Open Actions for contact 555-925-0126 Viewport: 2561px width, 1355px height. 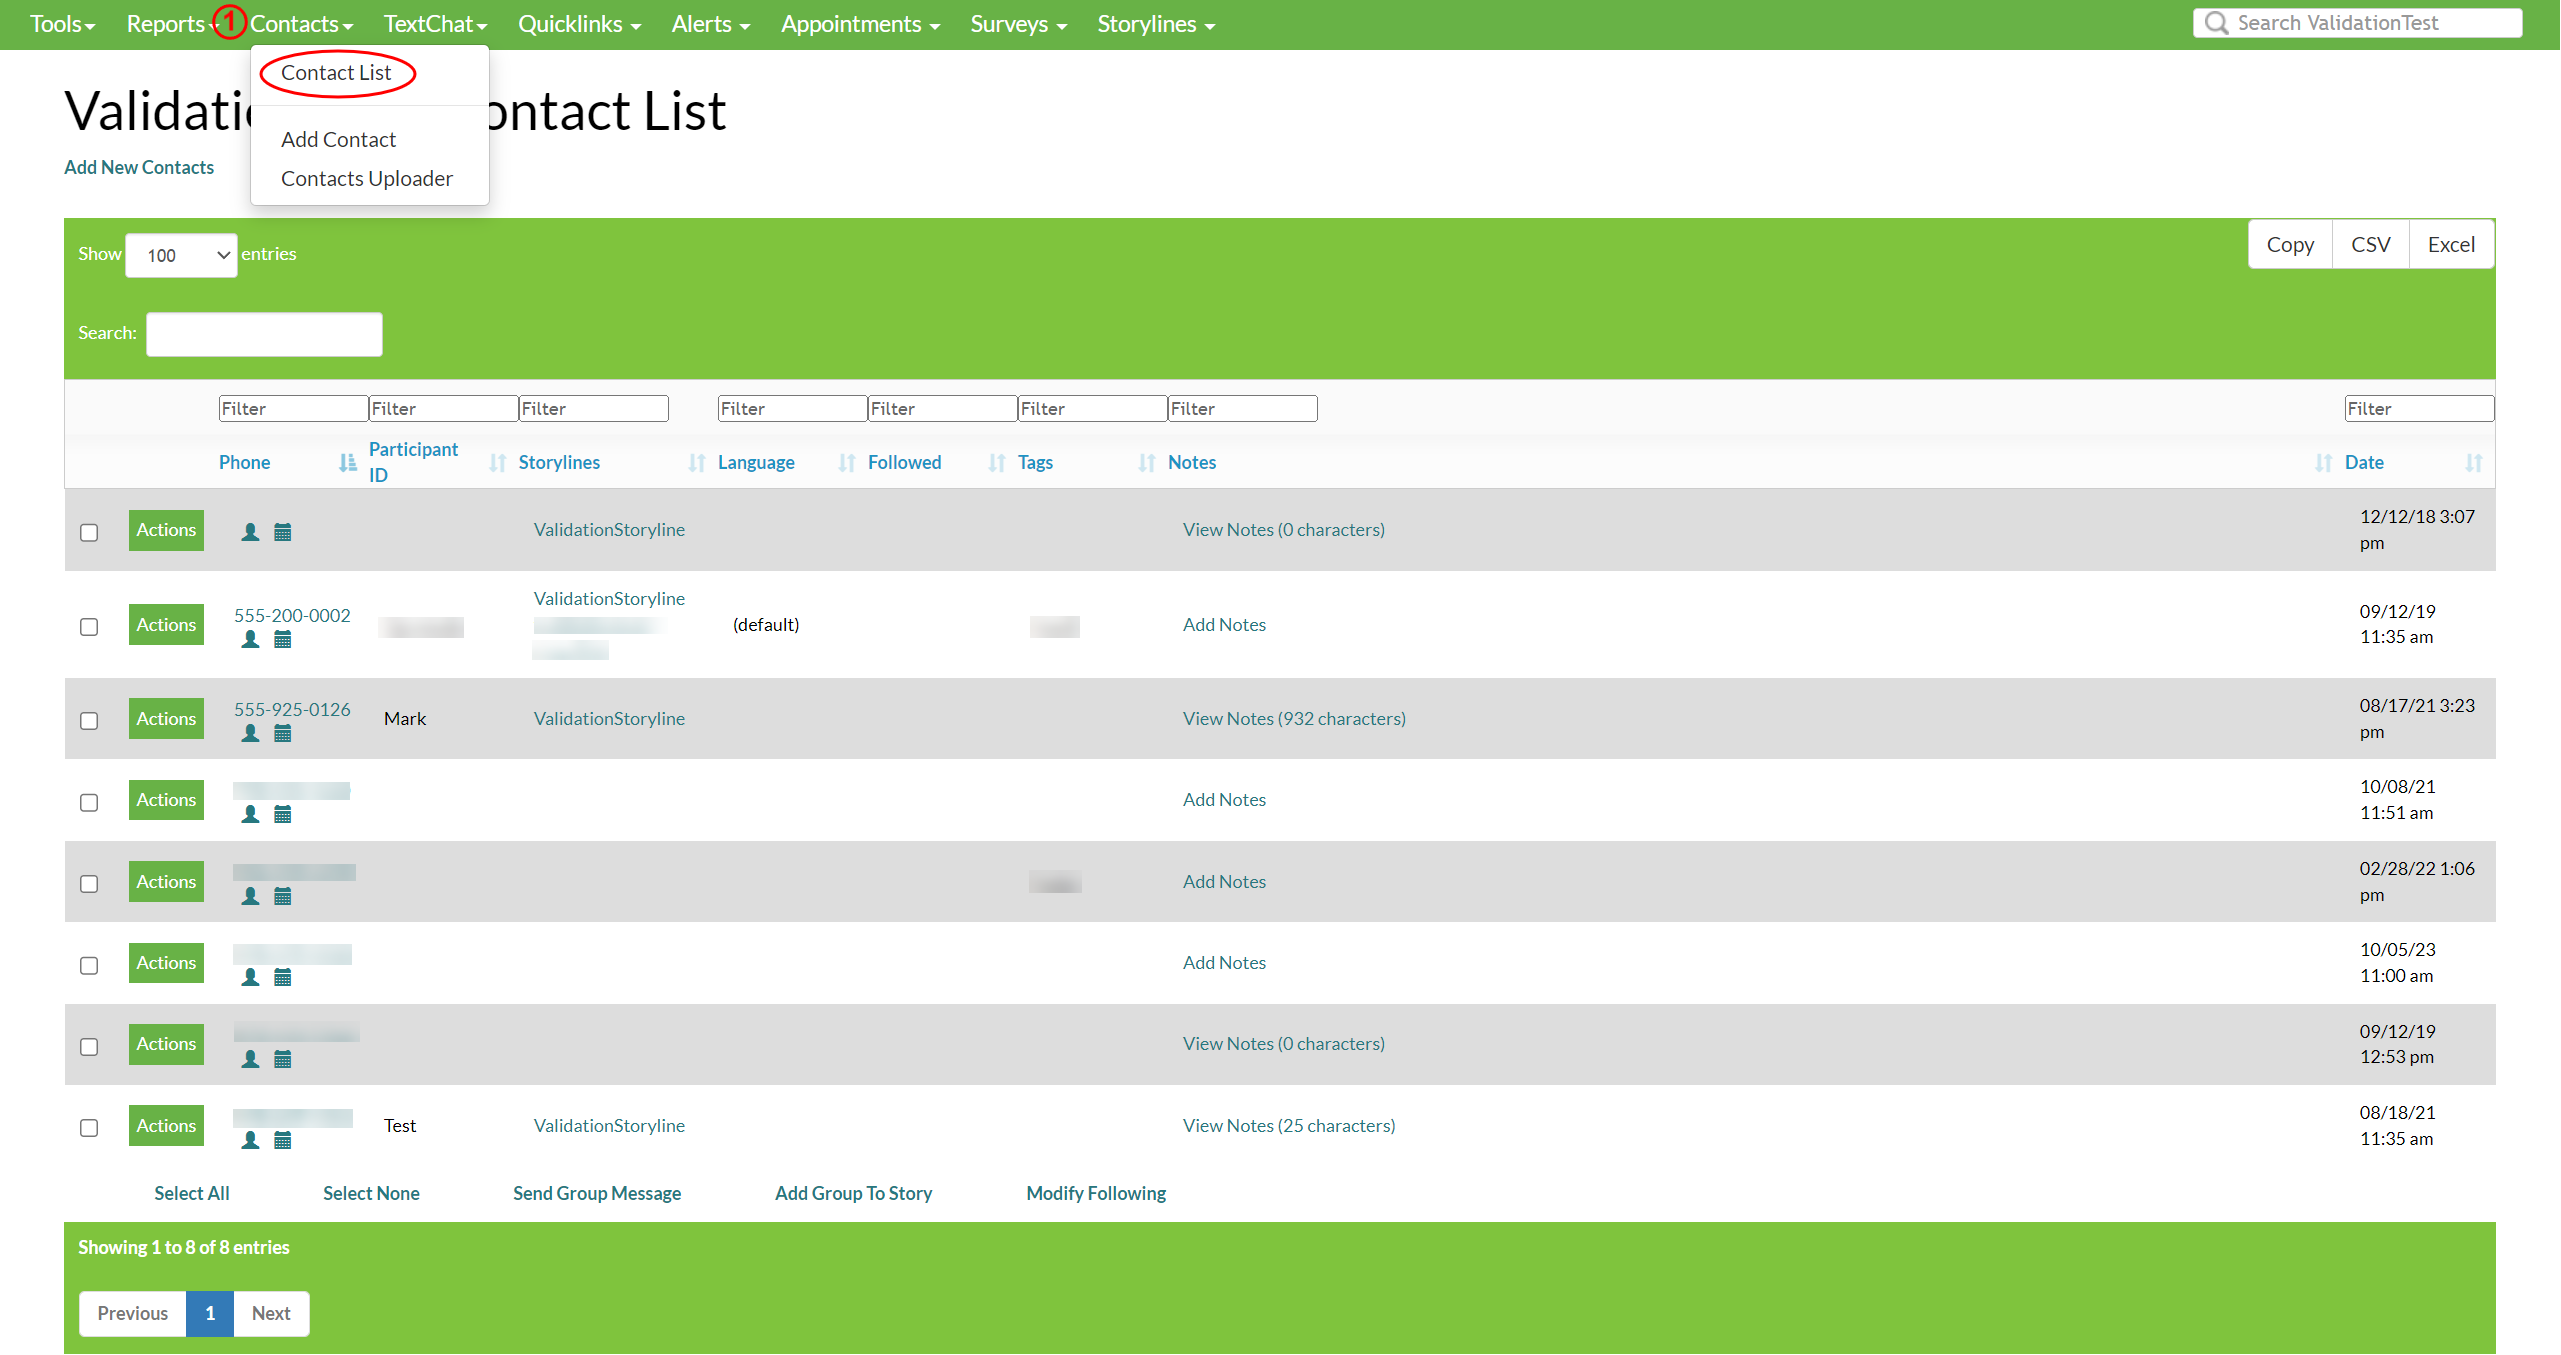(166, 718)
